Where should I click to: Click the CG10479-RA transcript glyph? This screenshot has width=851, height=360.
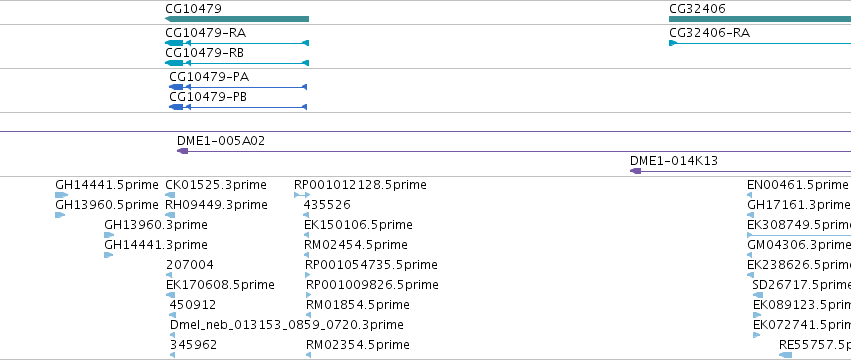pos(237,43)
